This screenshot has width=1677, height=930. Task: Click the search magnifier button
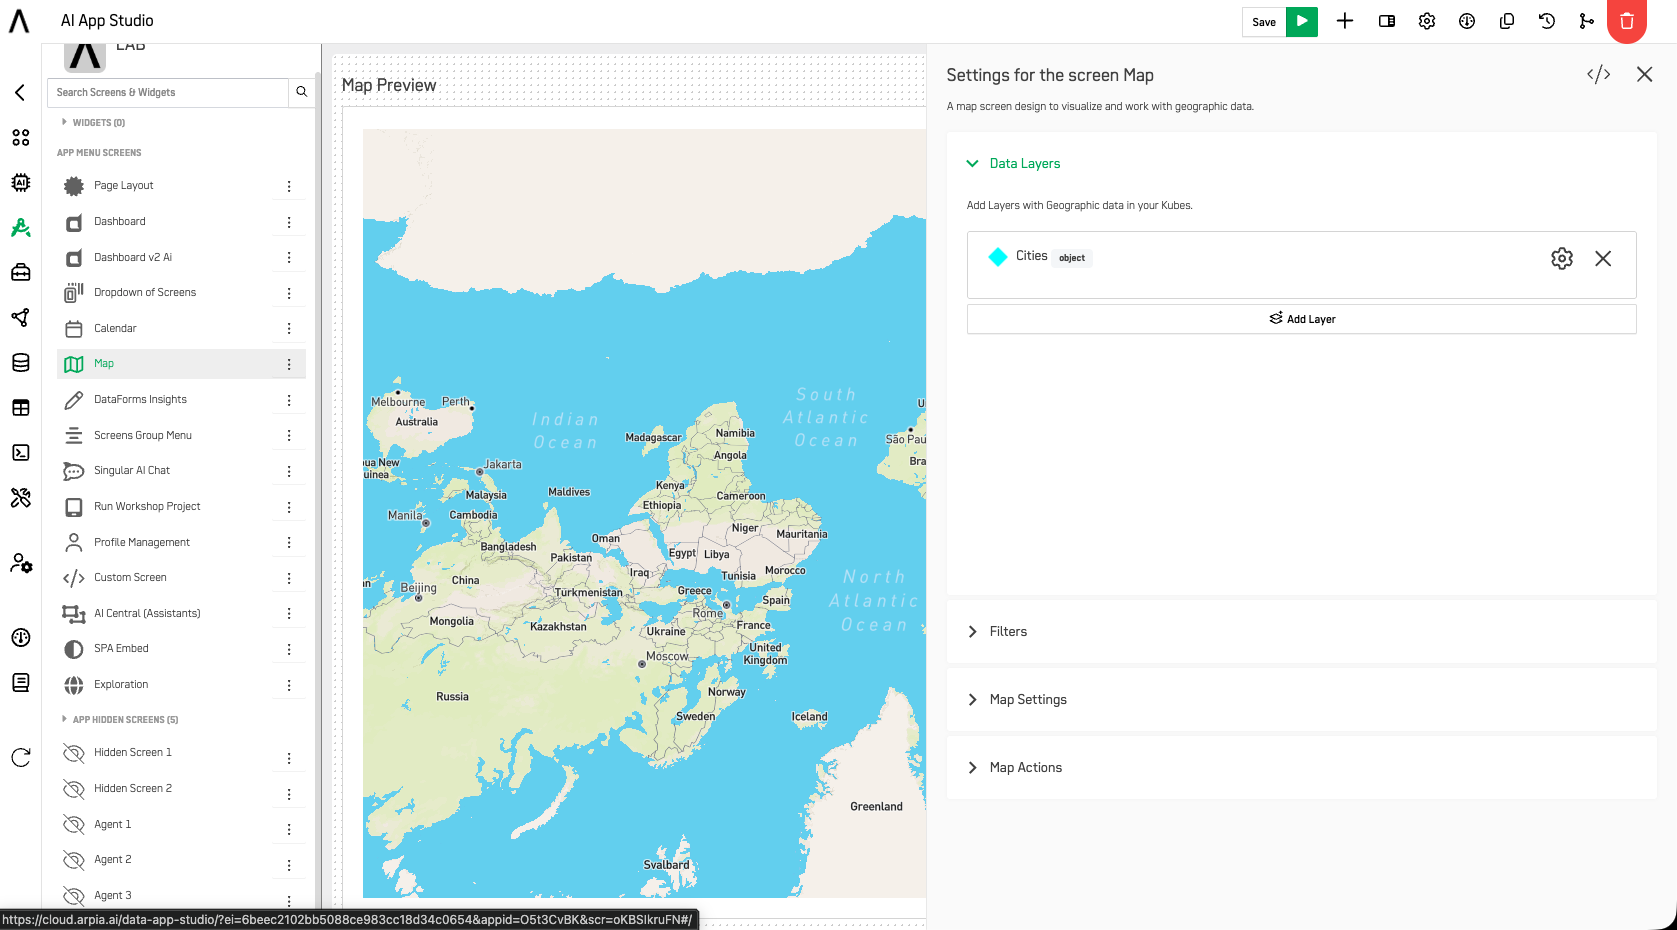click(301, 92)
